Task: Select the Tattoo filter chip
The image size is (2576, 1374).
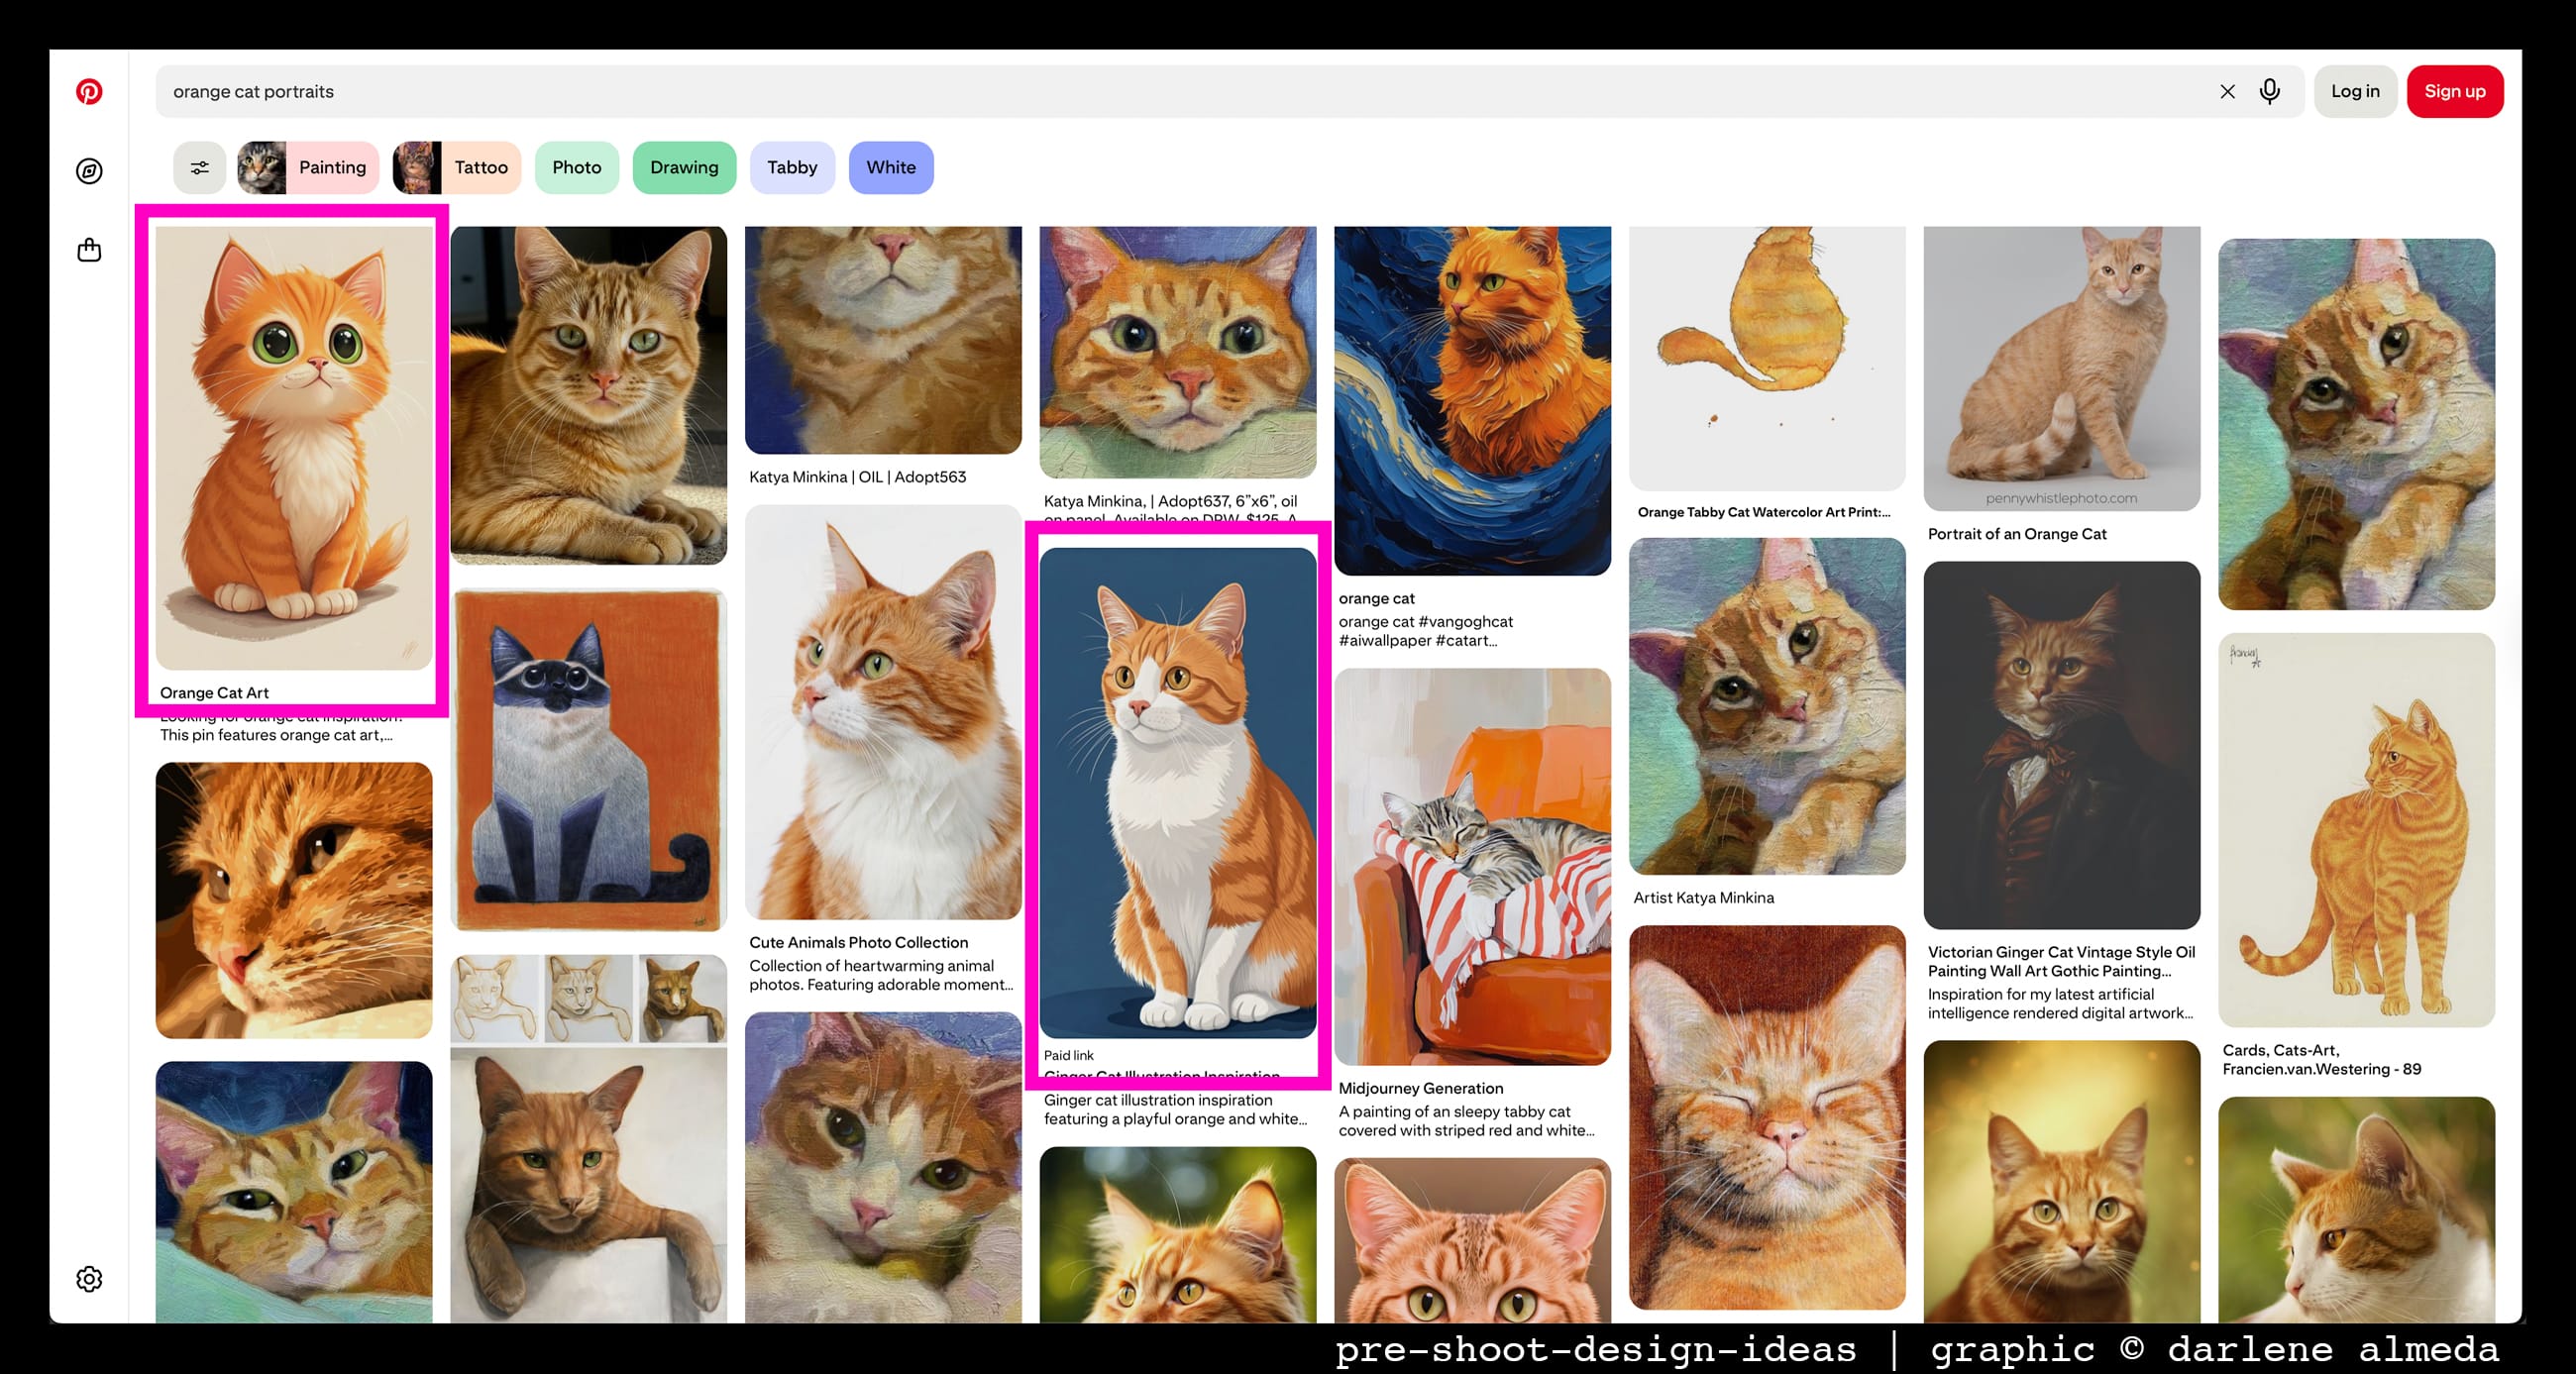Action: point(457,167)
